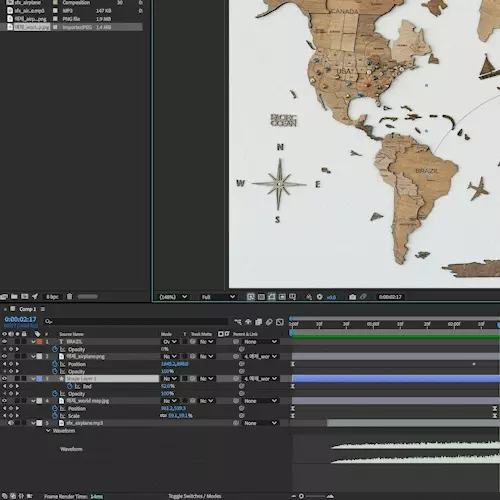This screenshot has width=500, height=500.
Task: Click 8 bpc color depth button
Action: pyautogui.click(x=52, y=296)
